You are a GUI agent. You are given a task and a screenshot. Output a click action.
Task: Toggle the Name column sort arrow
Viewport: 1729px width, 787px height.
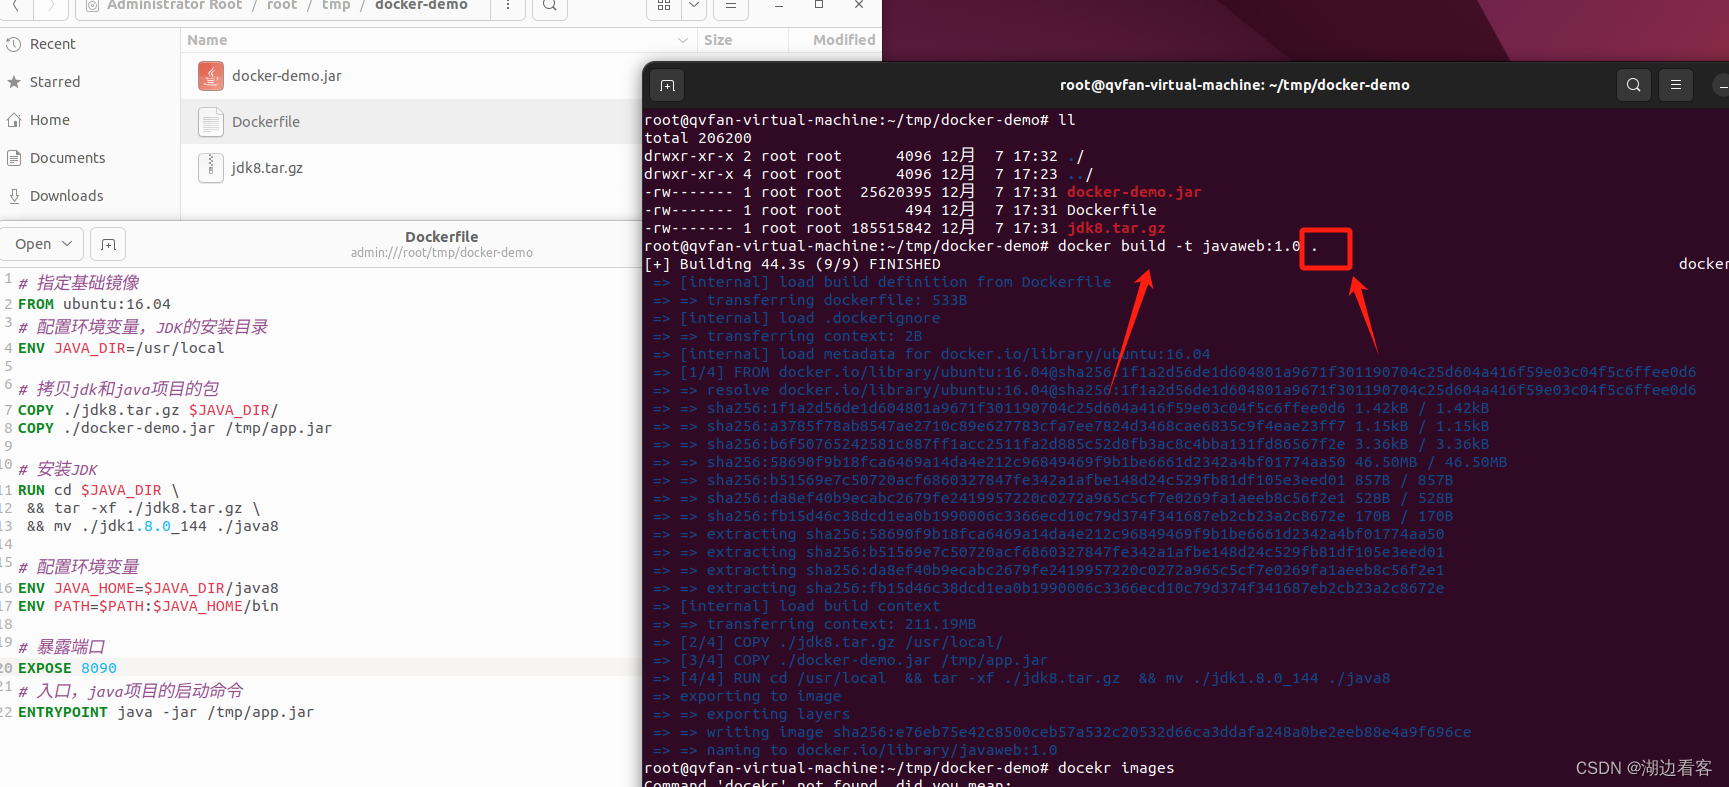(x=683, y=40)
